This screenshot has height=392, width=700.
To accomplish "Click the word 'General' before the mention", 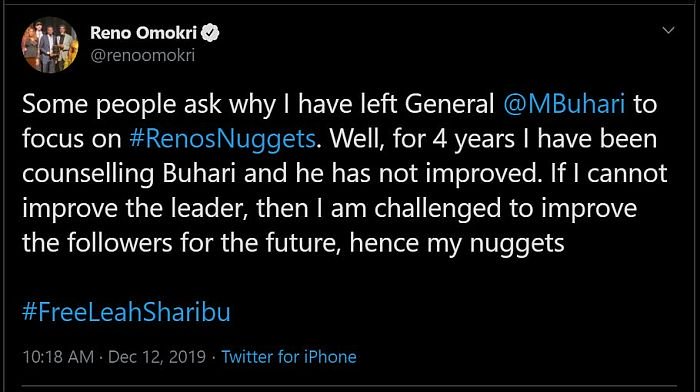I will [x=450, y=104].
